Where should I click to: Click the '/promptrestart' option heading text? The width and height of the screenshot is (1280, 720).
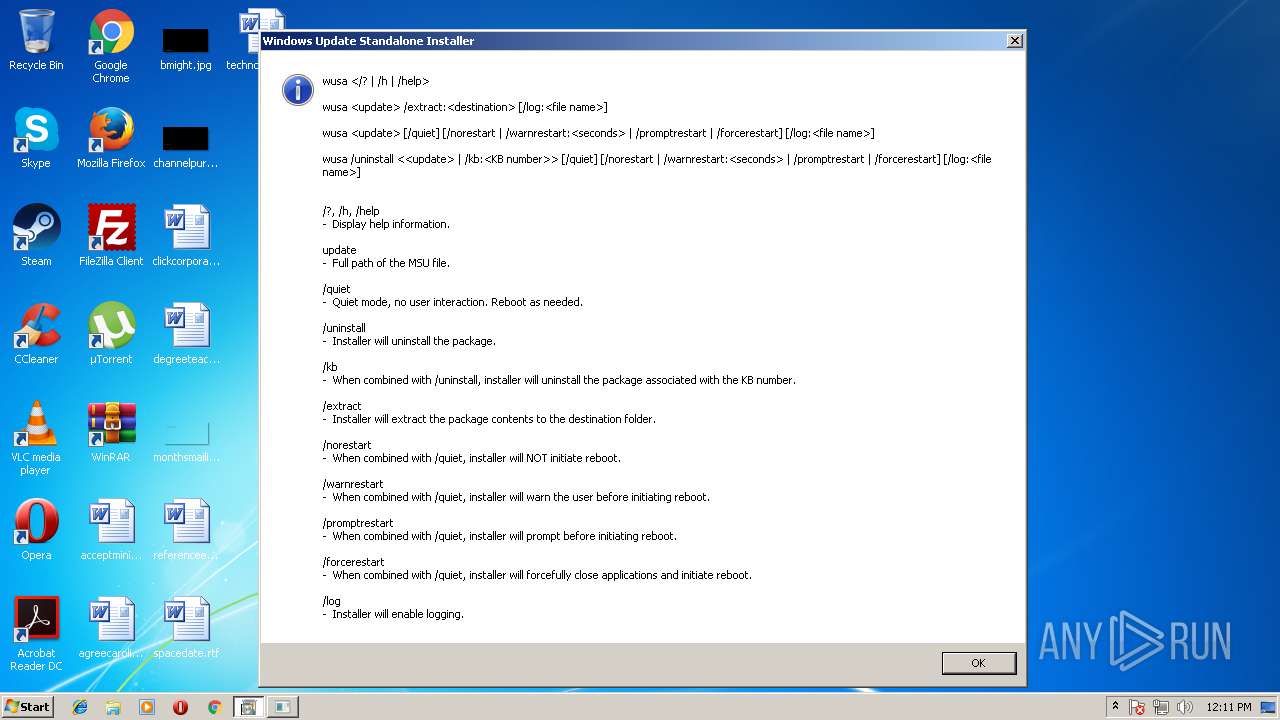(358, 523)
